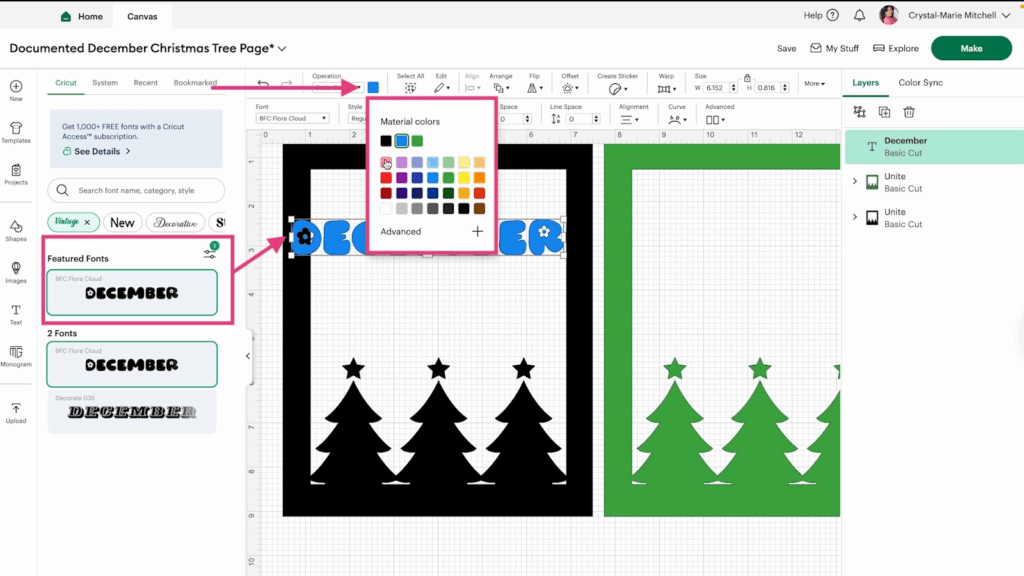Open the Arrange tool
This screenshot has width=1024, height=576.
coord(501,88)
